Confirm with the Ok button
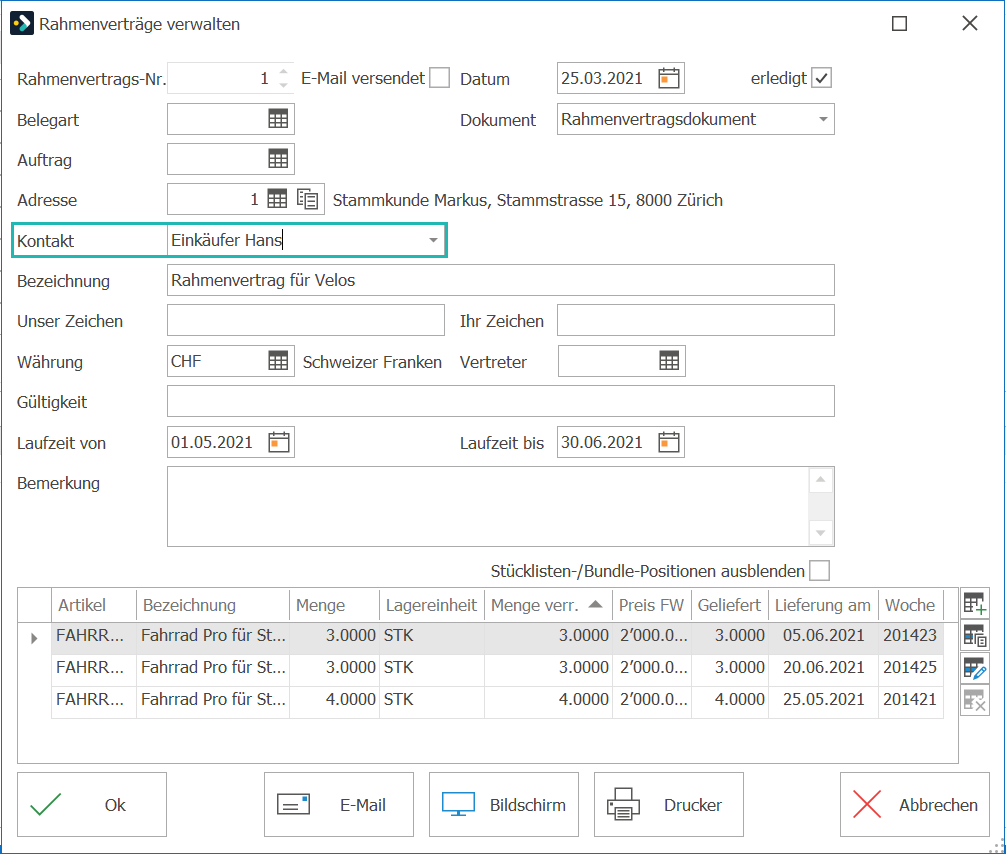The width and height of the screenshot is (1006, 854). [x=92, y=805]
